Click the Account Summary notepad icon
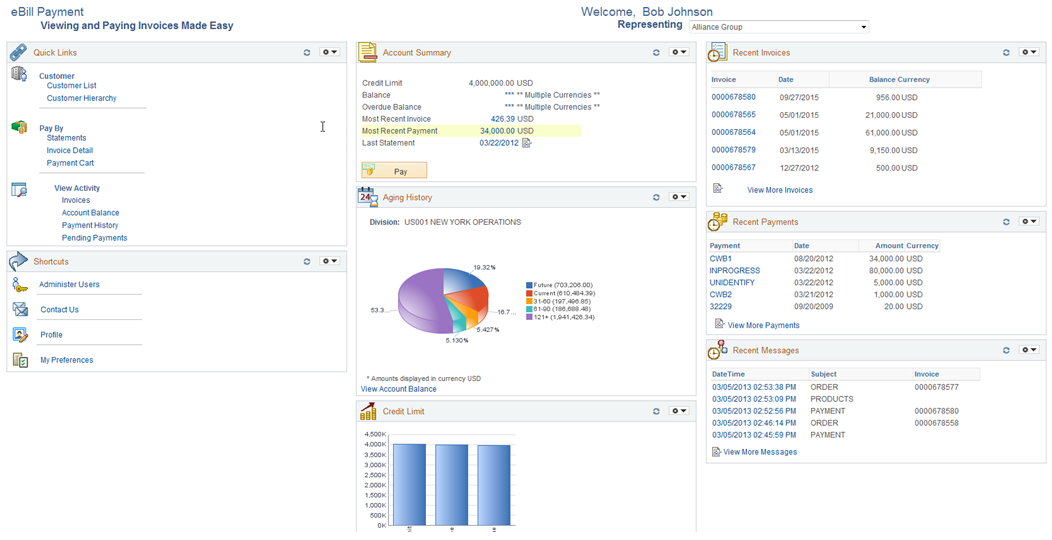Screen dimensions: 1052x540 tap(367, 52)
